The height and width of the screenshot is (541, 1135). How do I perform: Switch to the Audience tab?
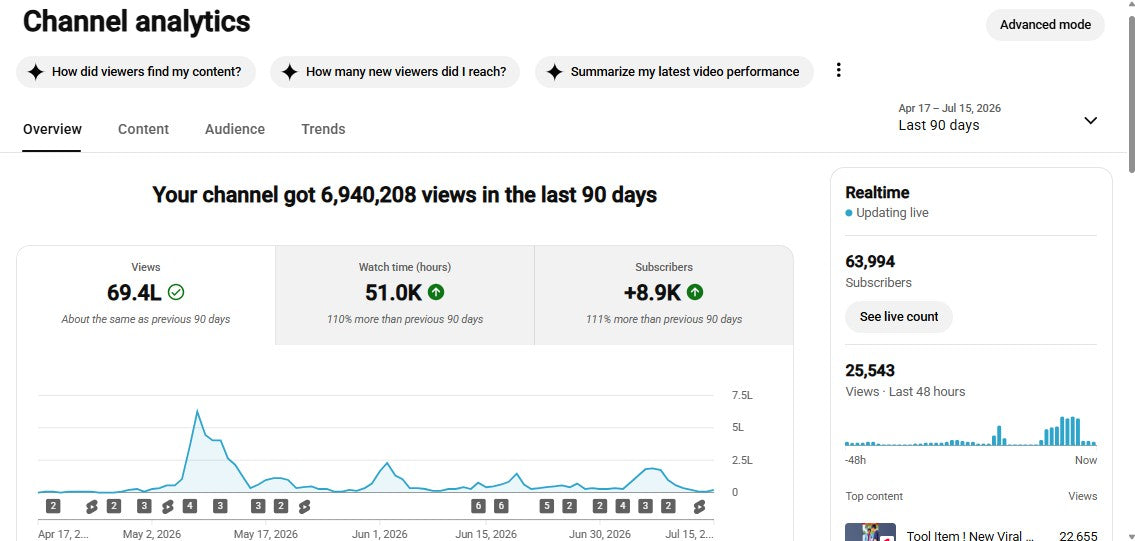point(235,129)
